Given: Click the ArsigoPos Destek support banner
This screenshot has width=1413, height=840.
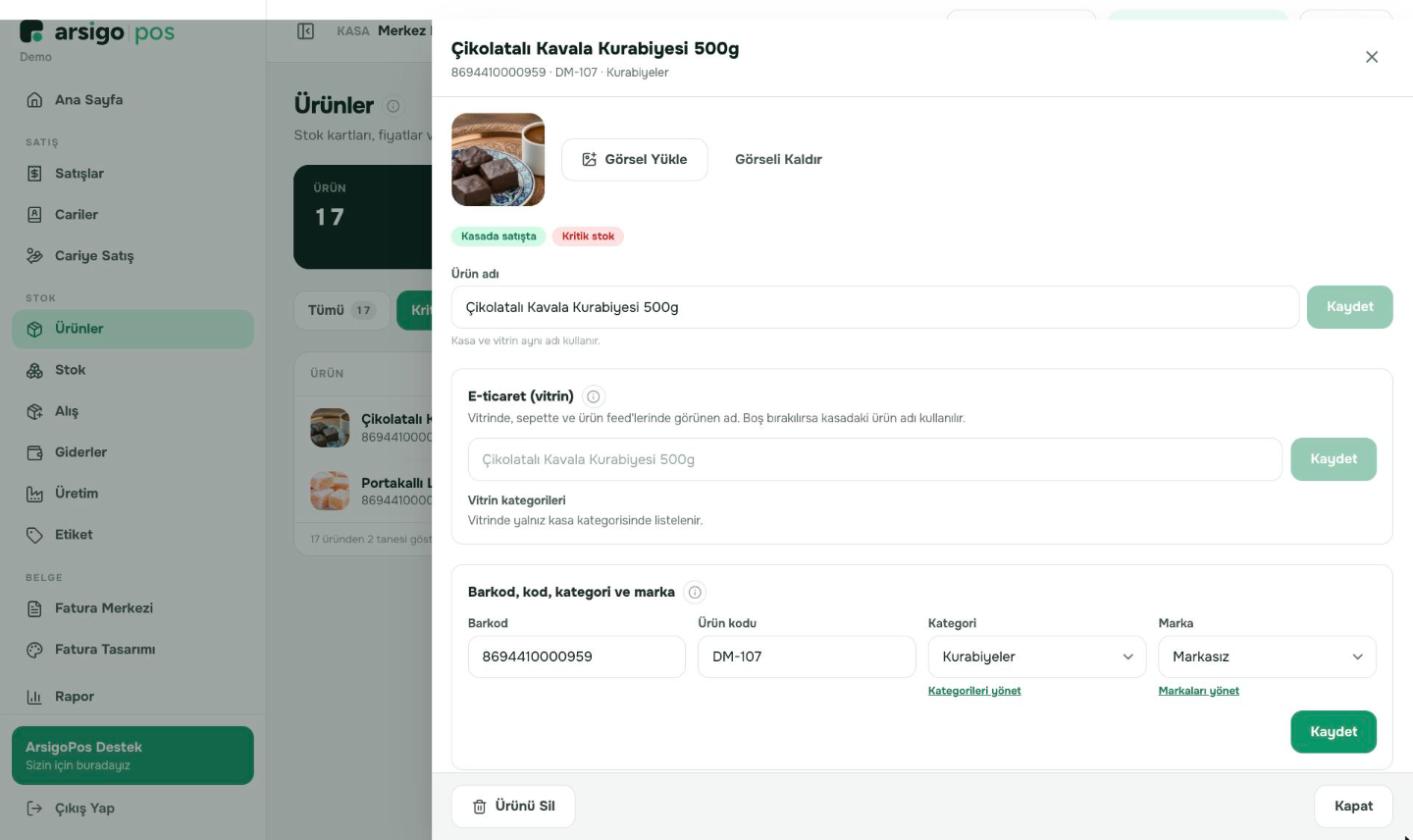Looking at the screenshot, I should click(x=133, y=755).
